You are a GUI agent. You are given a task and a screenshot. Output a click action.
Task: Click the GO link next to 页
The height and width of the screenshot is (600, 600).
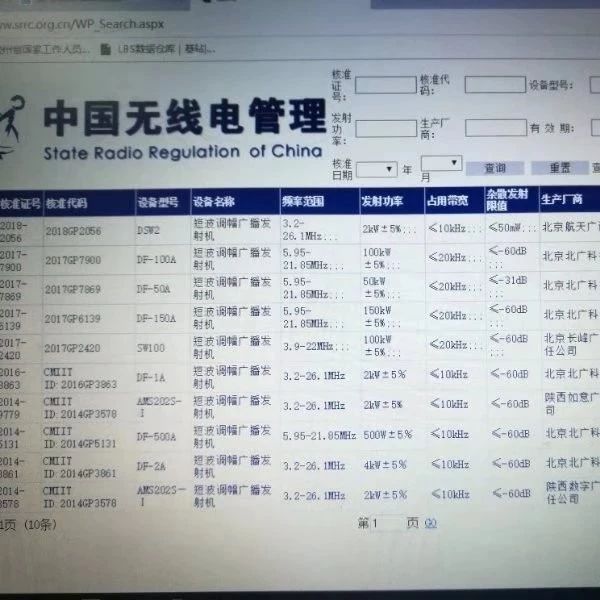[x=430, y=523]
